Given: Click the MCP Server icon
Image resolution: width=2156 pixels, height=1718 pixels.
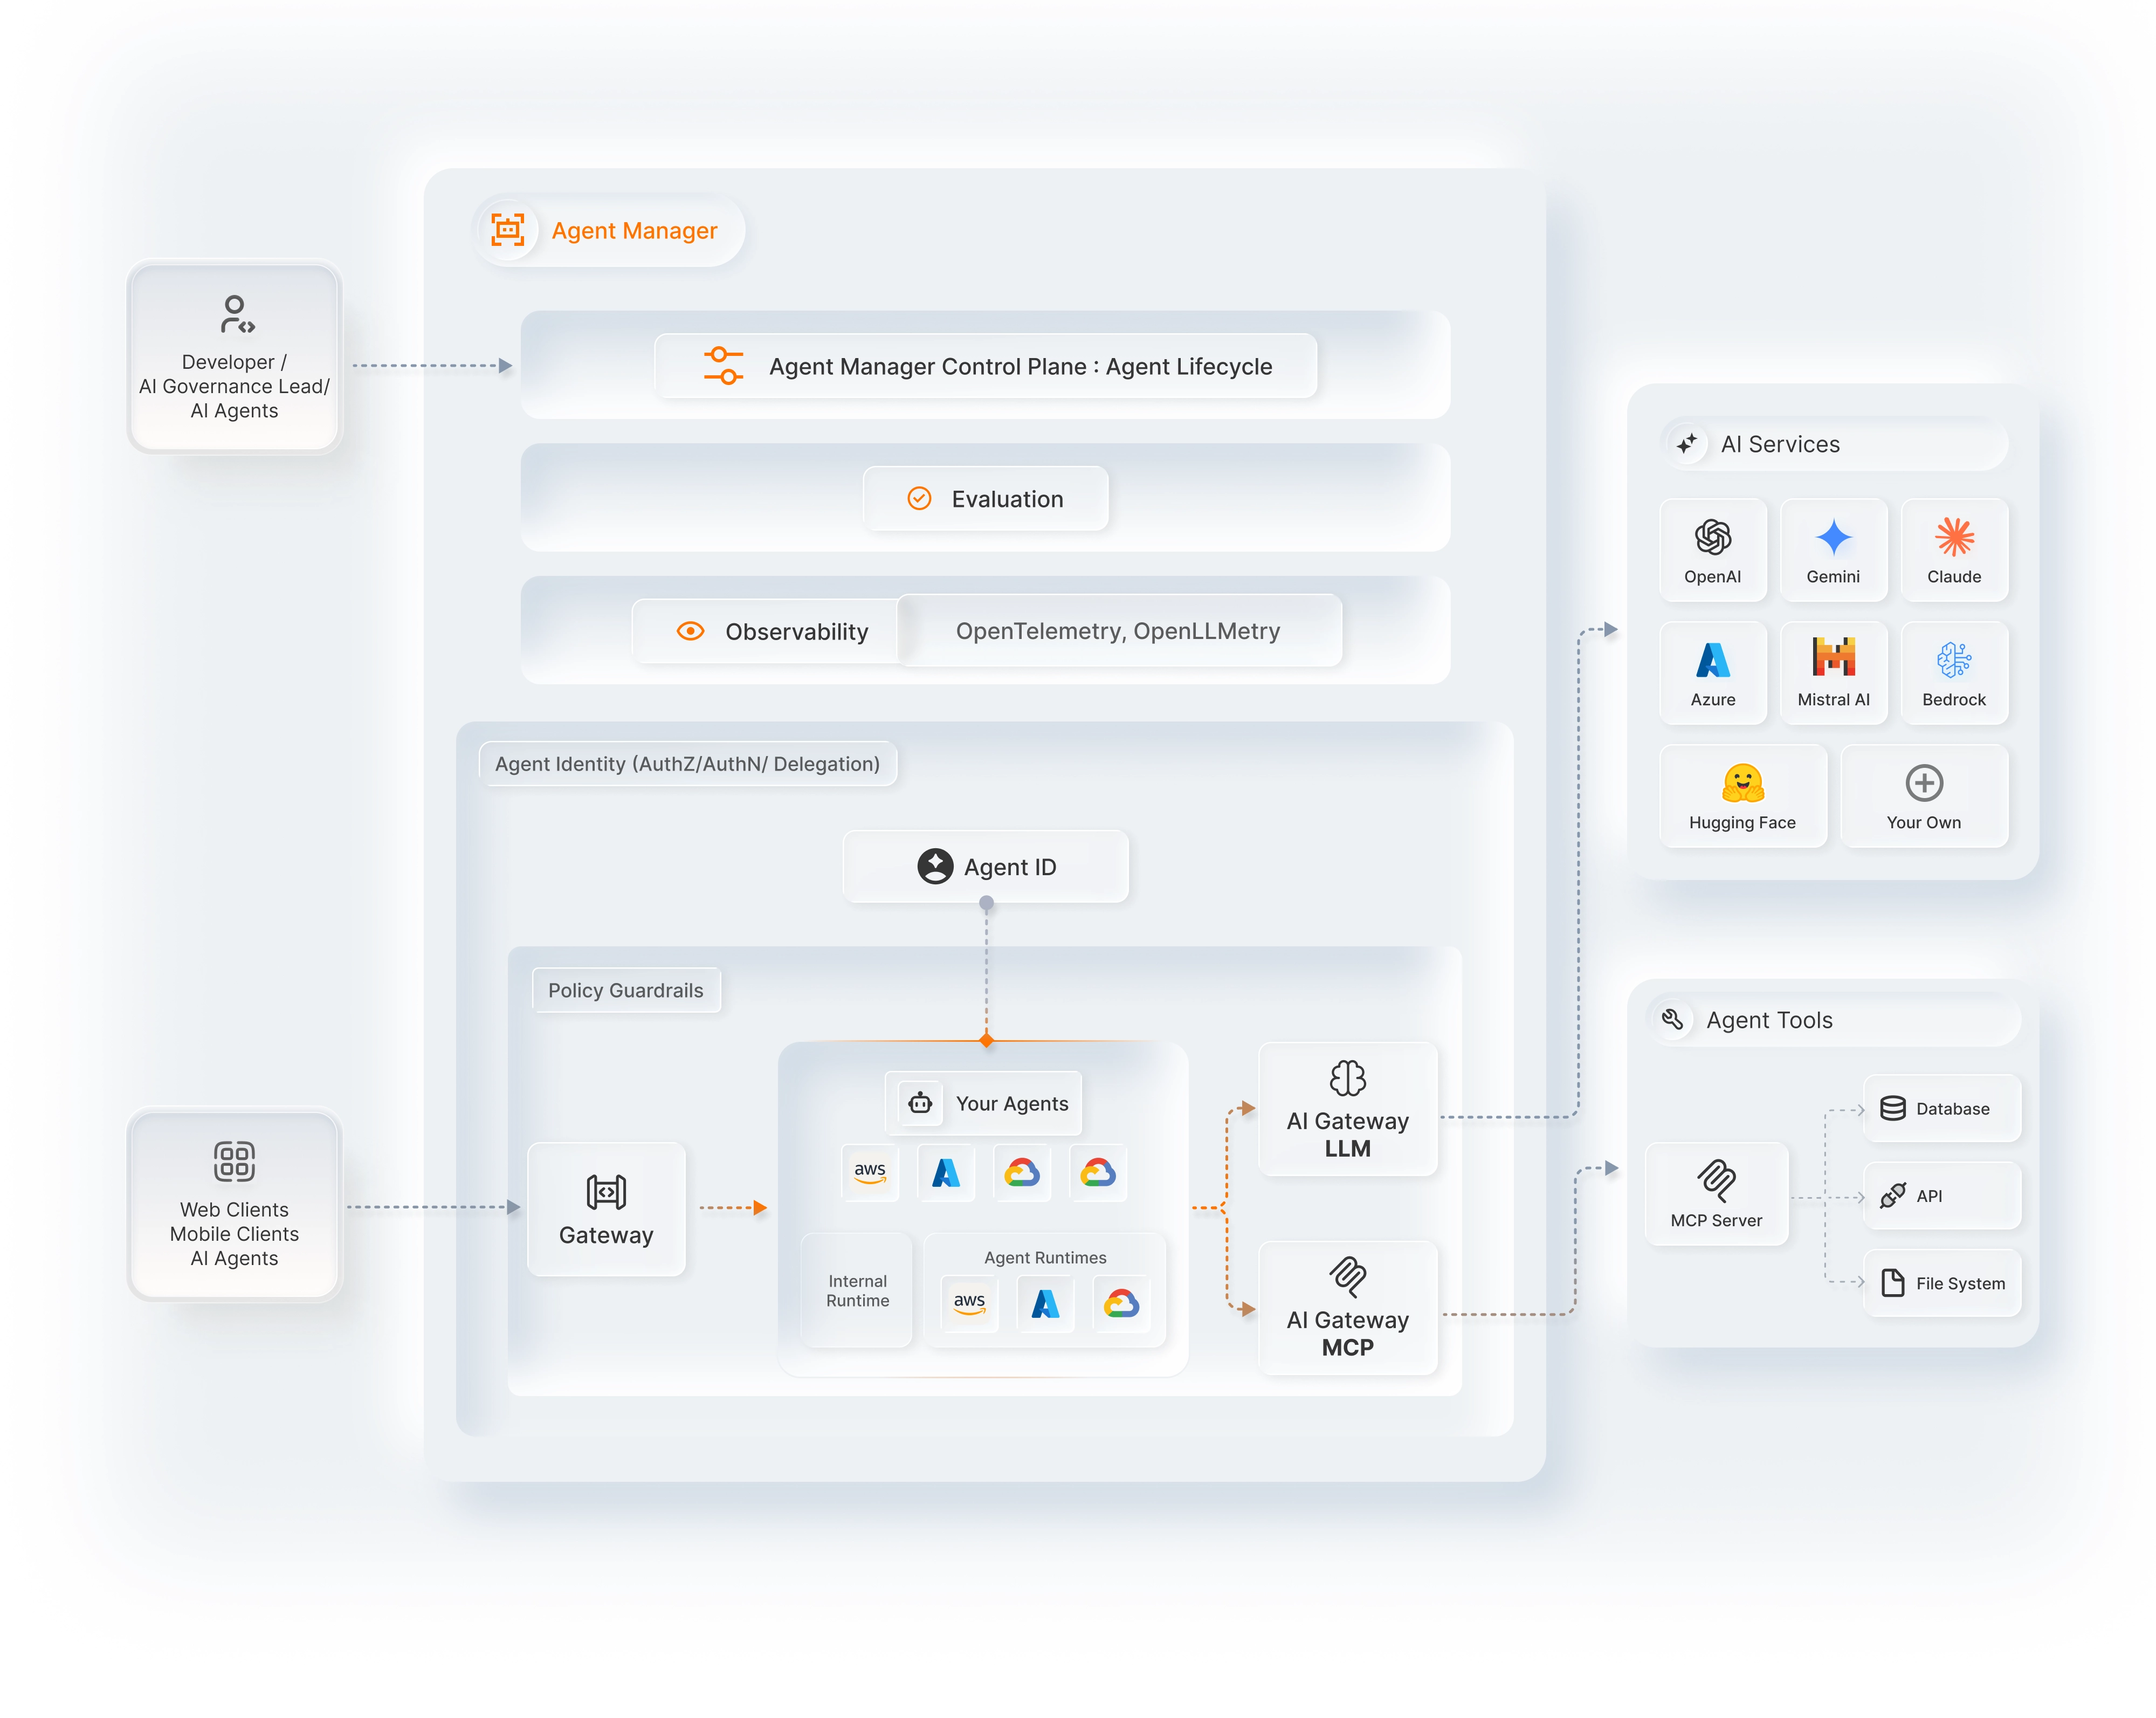Looking at the screenshot, I should [x=1716, y=1180].
